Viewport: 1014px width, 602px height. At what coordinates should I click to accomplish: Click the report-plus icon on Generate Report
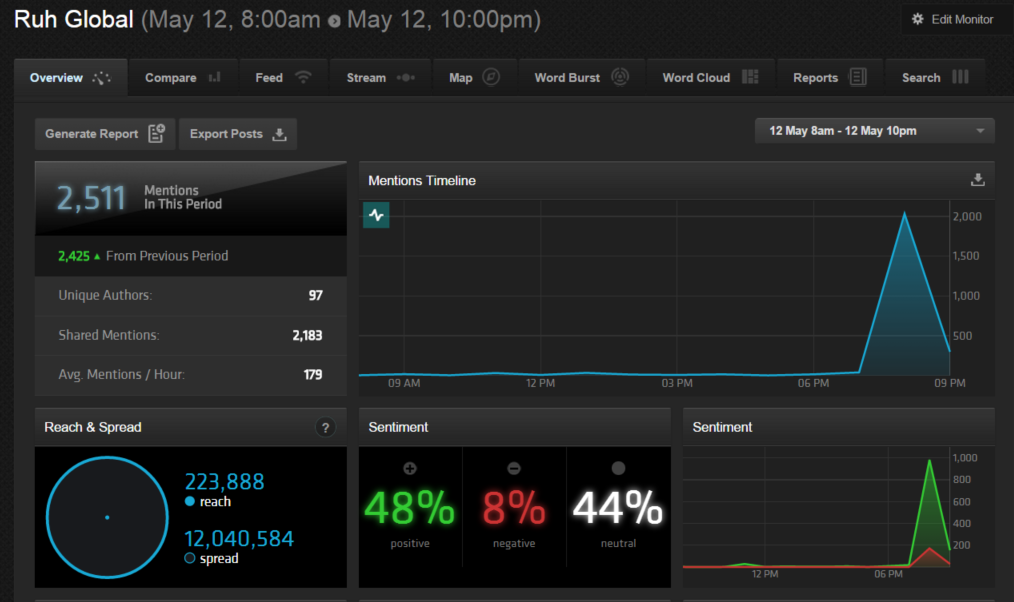coord(156,133)
